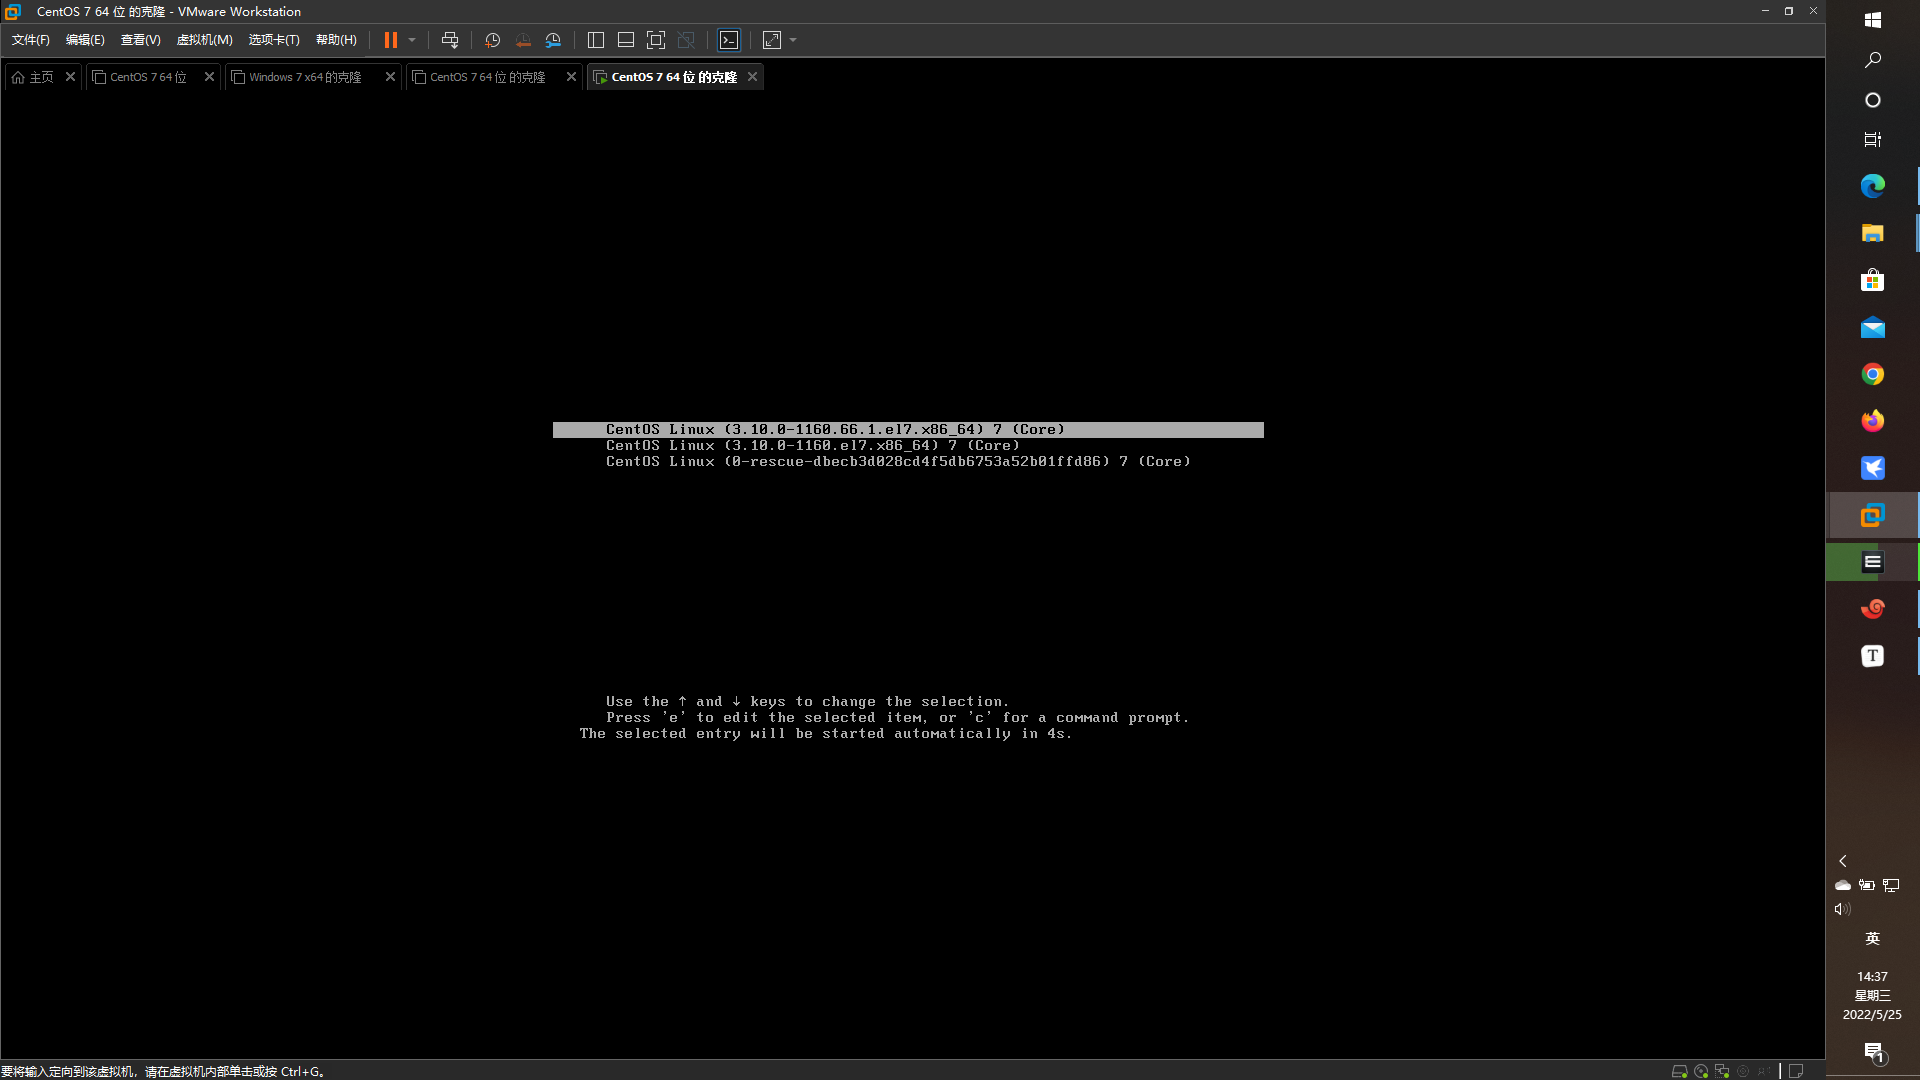The width and height of the screenshot is (1920, 1080).
Task: Click the hard disk status icon
Action: [1679, 1071]
